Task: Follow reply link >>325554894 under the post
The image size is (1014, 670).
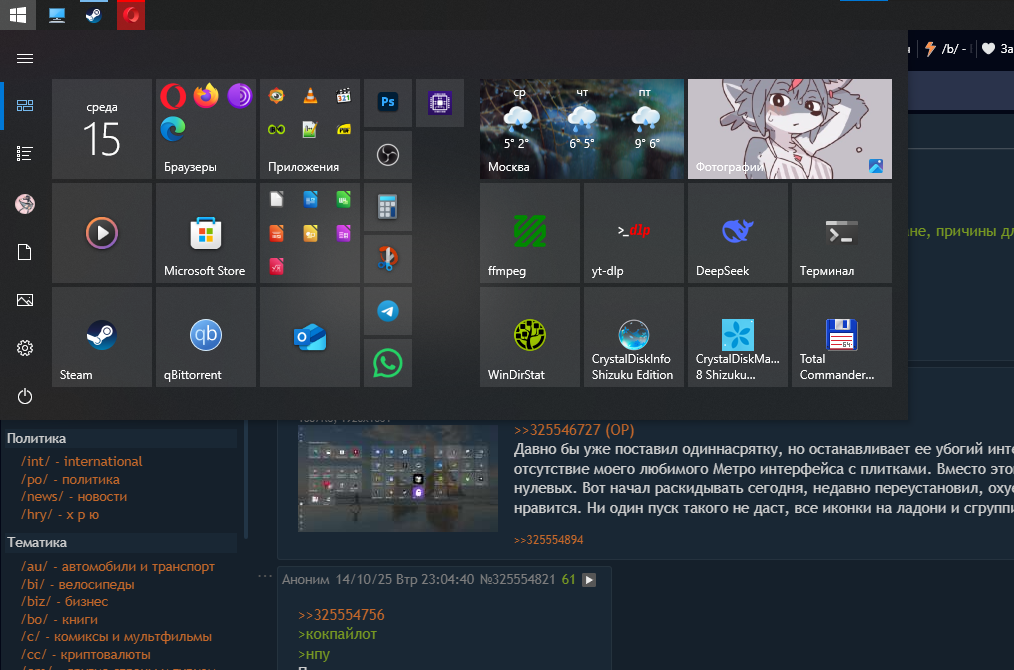Action: 548,540
